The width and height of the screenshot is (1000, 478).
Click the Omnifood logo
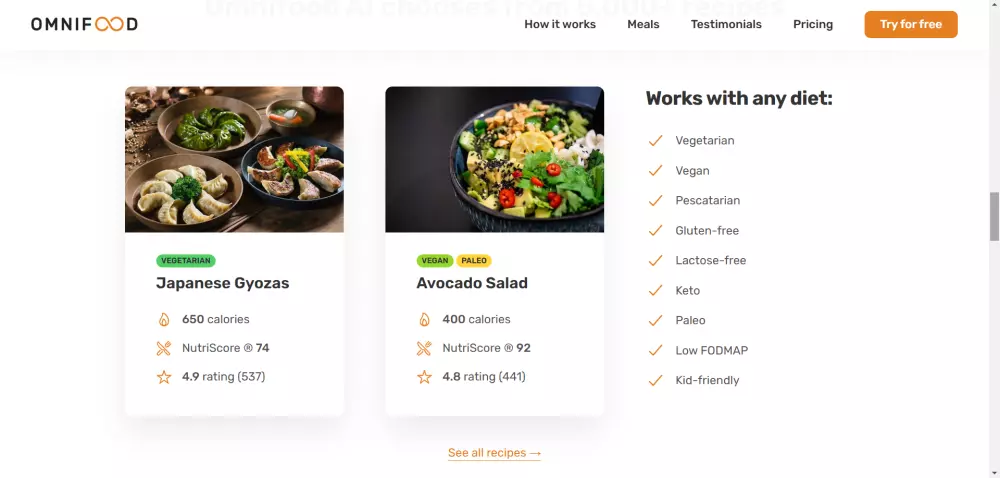pyautogui.click(x=84, y=24)
